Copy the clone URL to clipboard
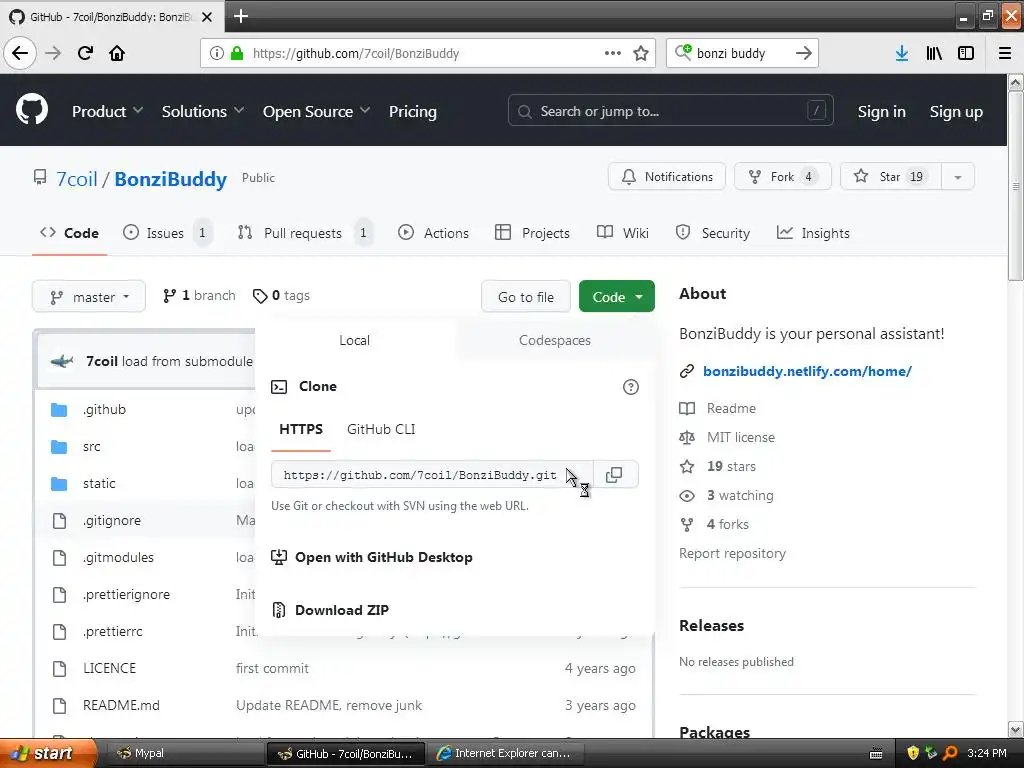Screen dimensions: 1024x768 click(614, 475)
